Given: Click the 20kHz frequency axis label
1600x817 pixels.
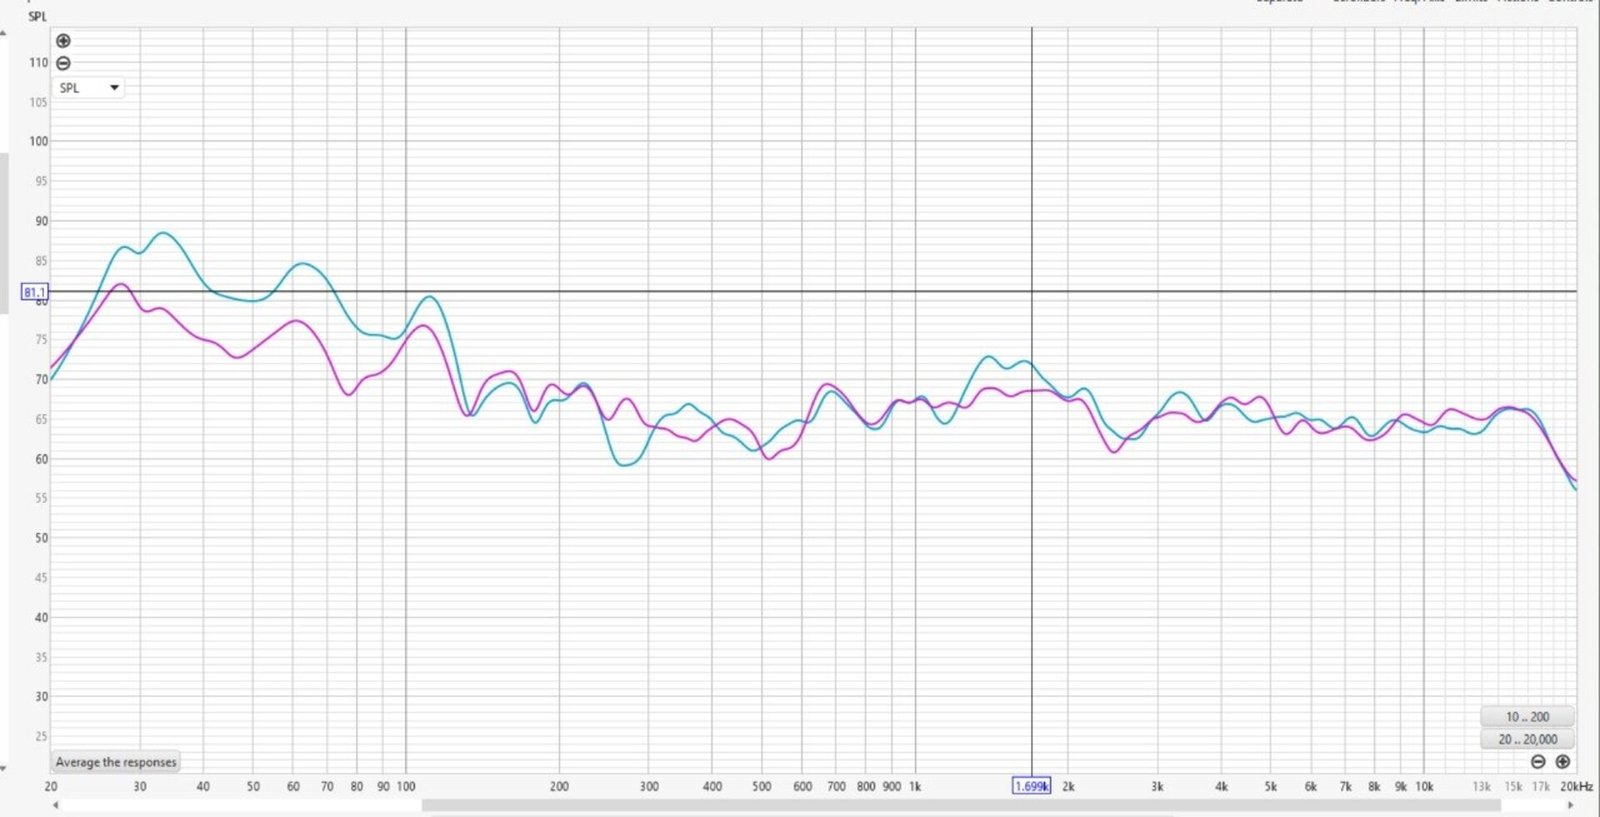Looking at the screenshot, I should (1577, 787).
